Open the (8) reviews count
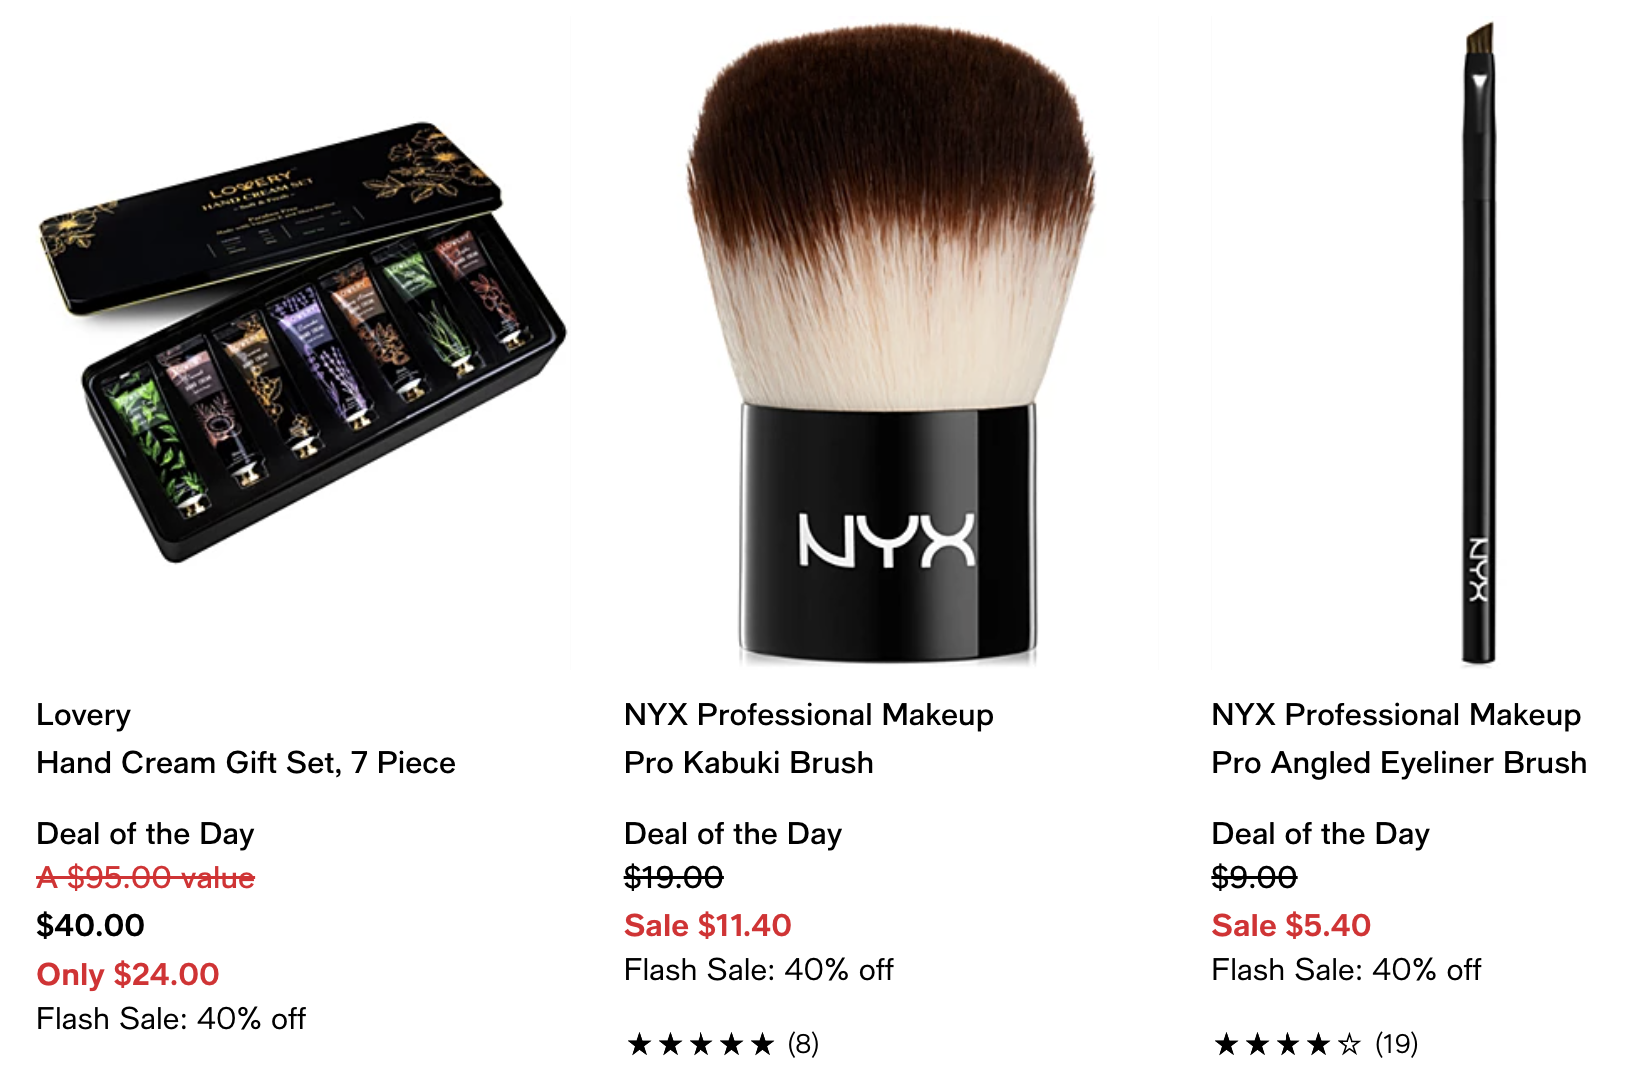 [803, 1044]
